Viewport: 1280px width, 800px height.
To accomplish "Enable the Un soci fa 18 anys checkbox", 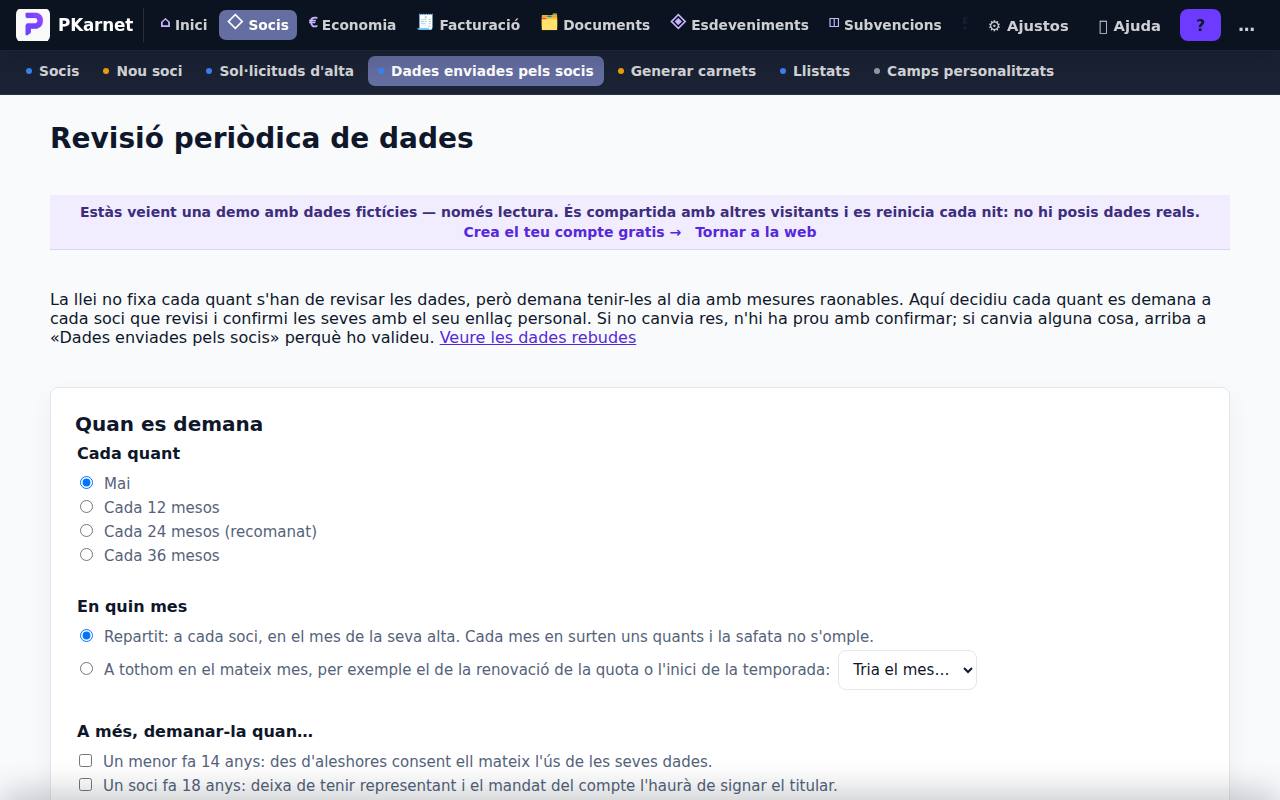I will tap(85, 785).
